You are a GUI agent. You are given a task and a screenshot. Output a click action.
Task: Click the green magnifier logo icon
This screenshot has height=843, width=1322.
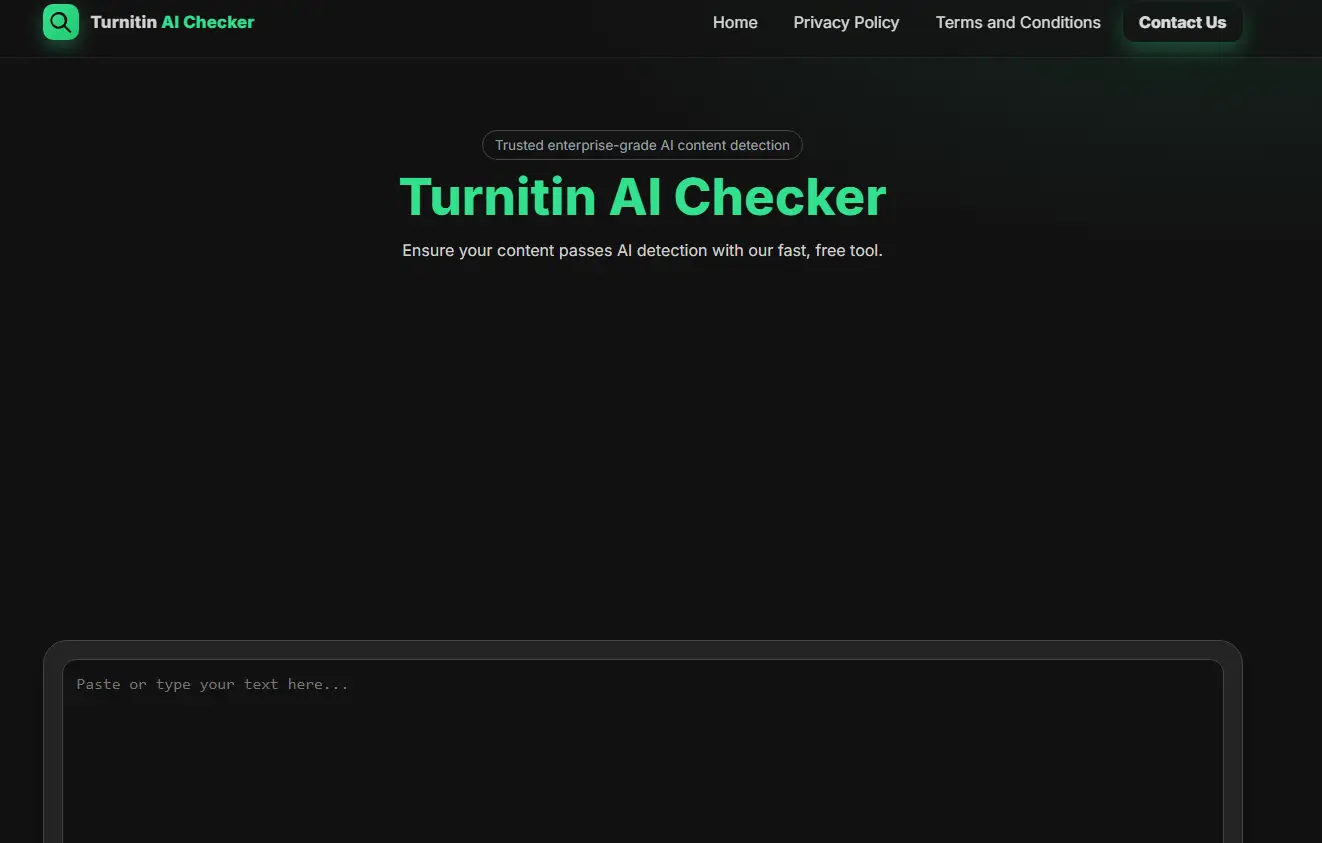click(x=61, y=22)
